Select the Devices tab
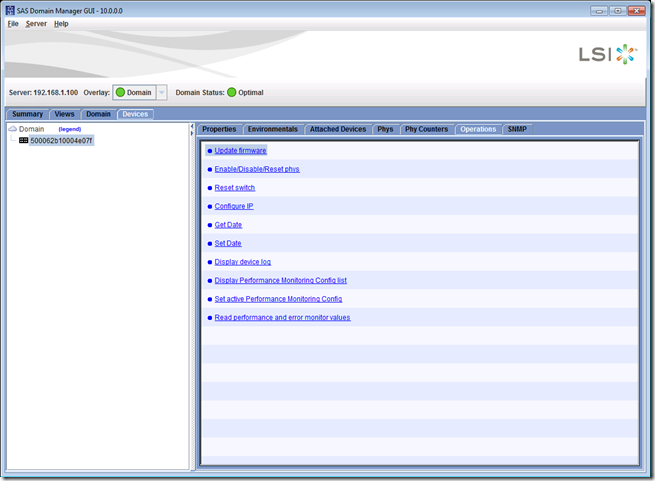The image size is (655, 481). point(135,114)
